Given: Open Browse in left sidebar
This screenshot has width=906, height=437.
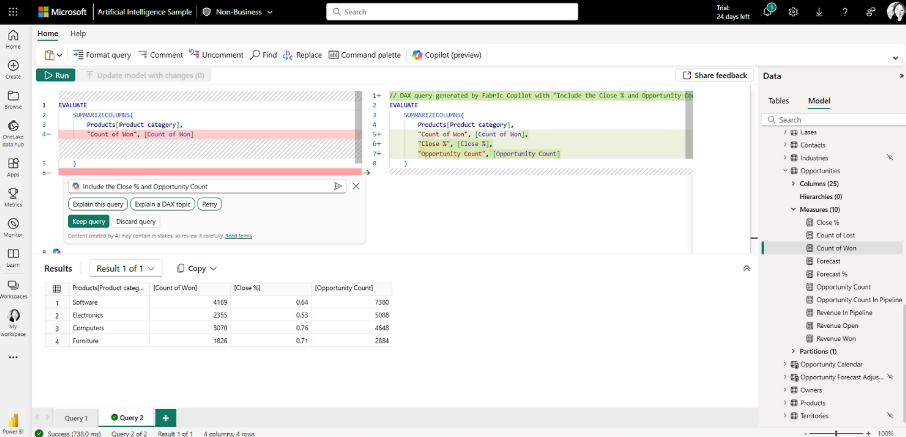Looking at the screenshot, I should [x=13, y=99].
